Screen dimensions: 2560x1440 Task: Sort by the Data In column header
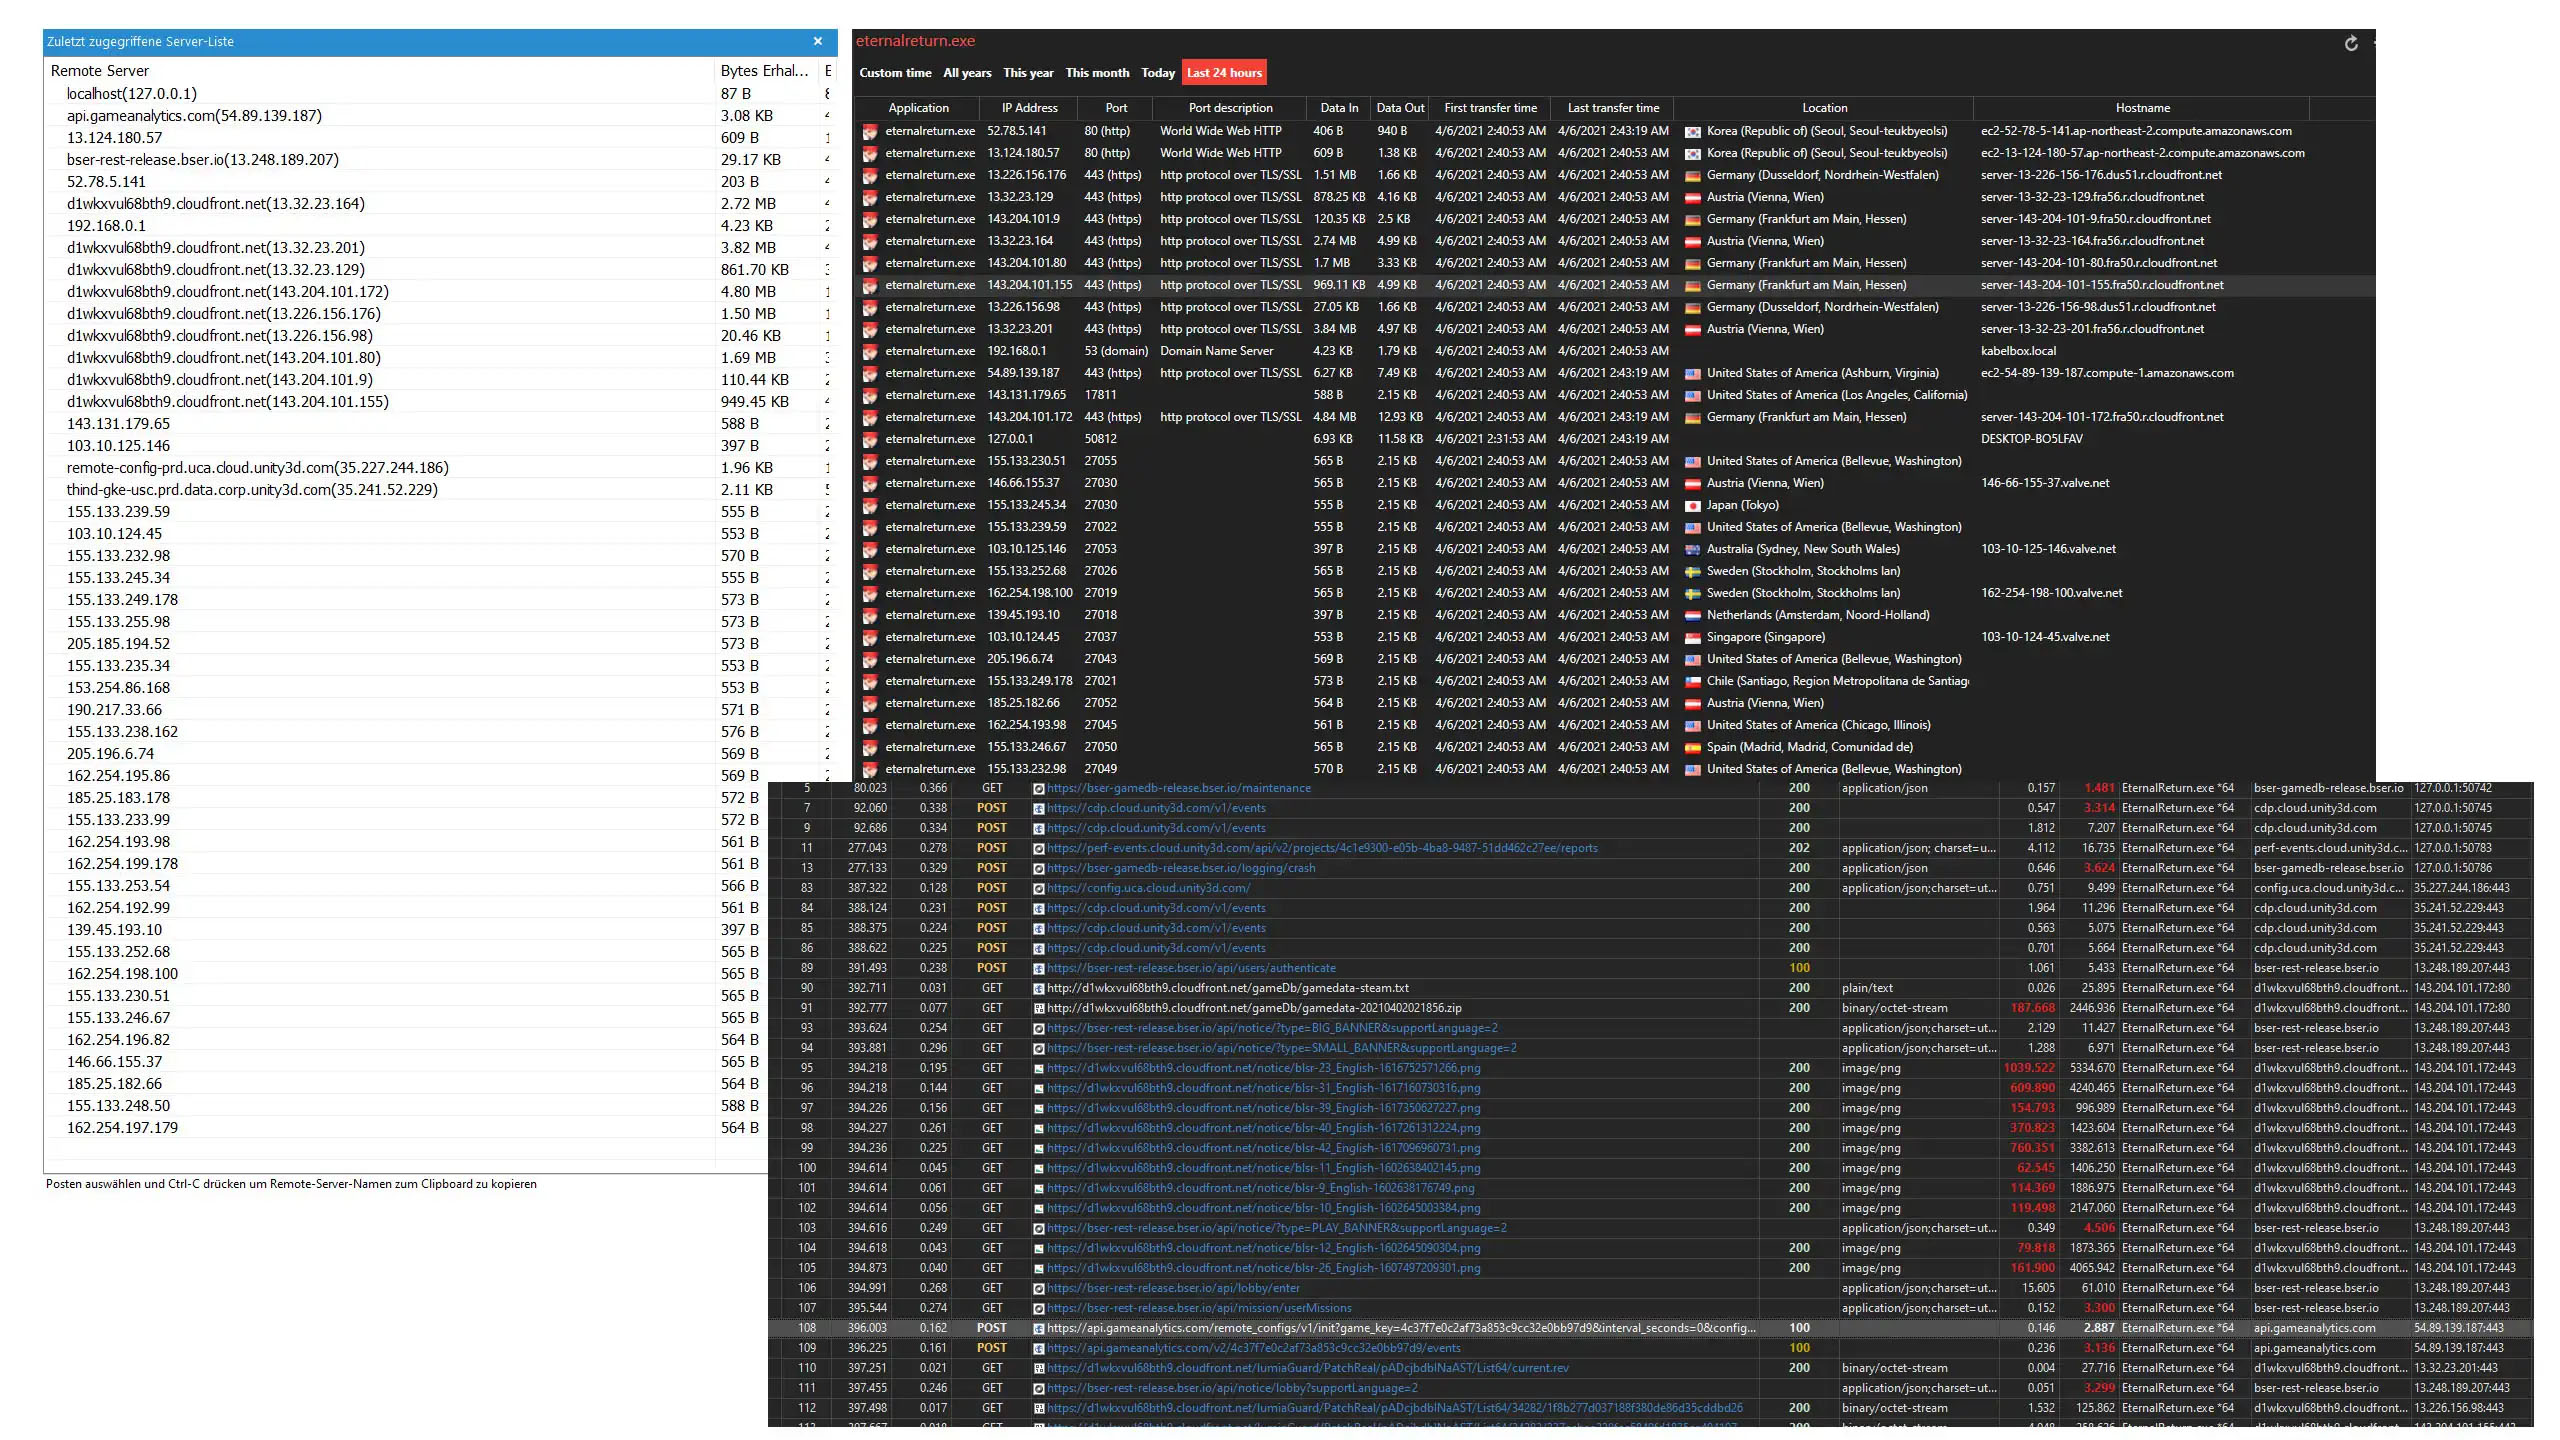[1338, 108]
